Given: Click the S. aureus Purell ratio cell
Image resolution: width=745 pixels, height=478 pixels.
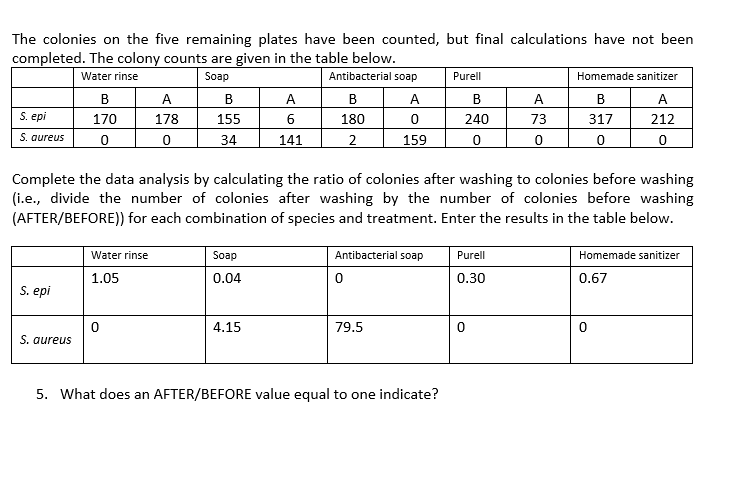Looking at the screenshot, I should (x=510, y=340).
